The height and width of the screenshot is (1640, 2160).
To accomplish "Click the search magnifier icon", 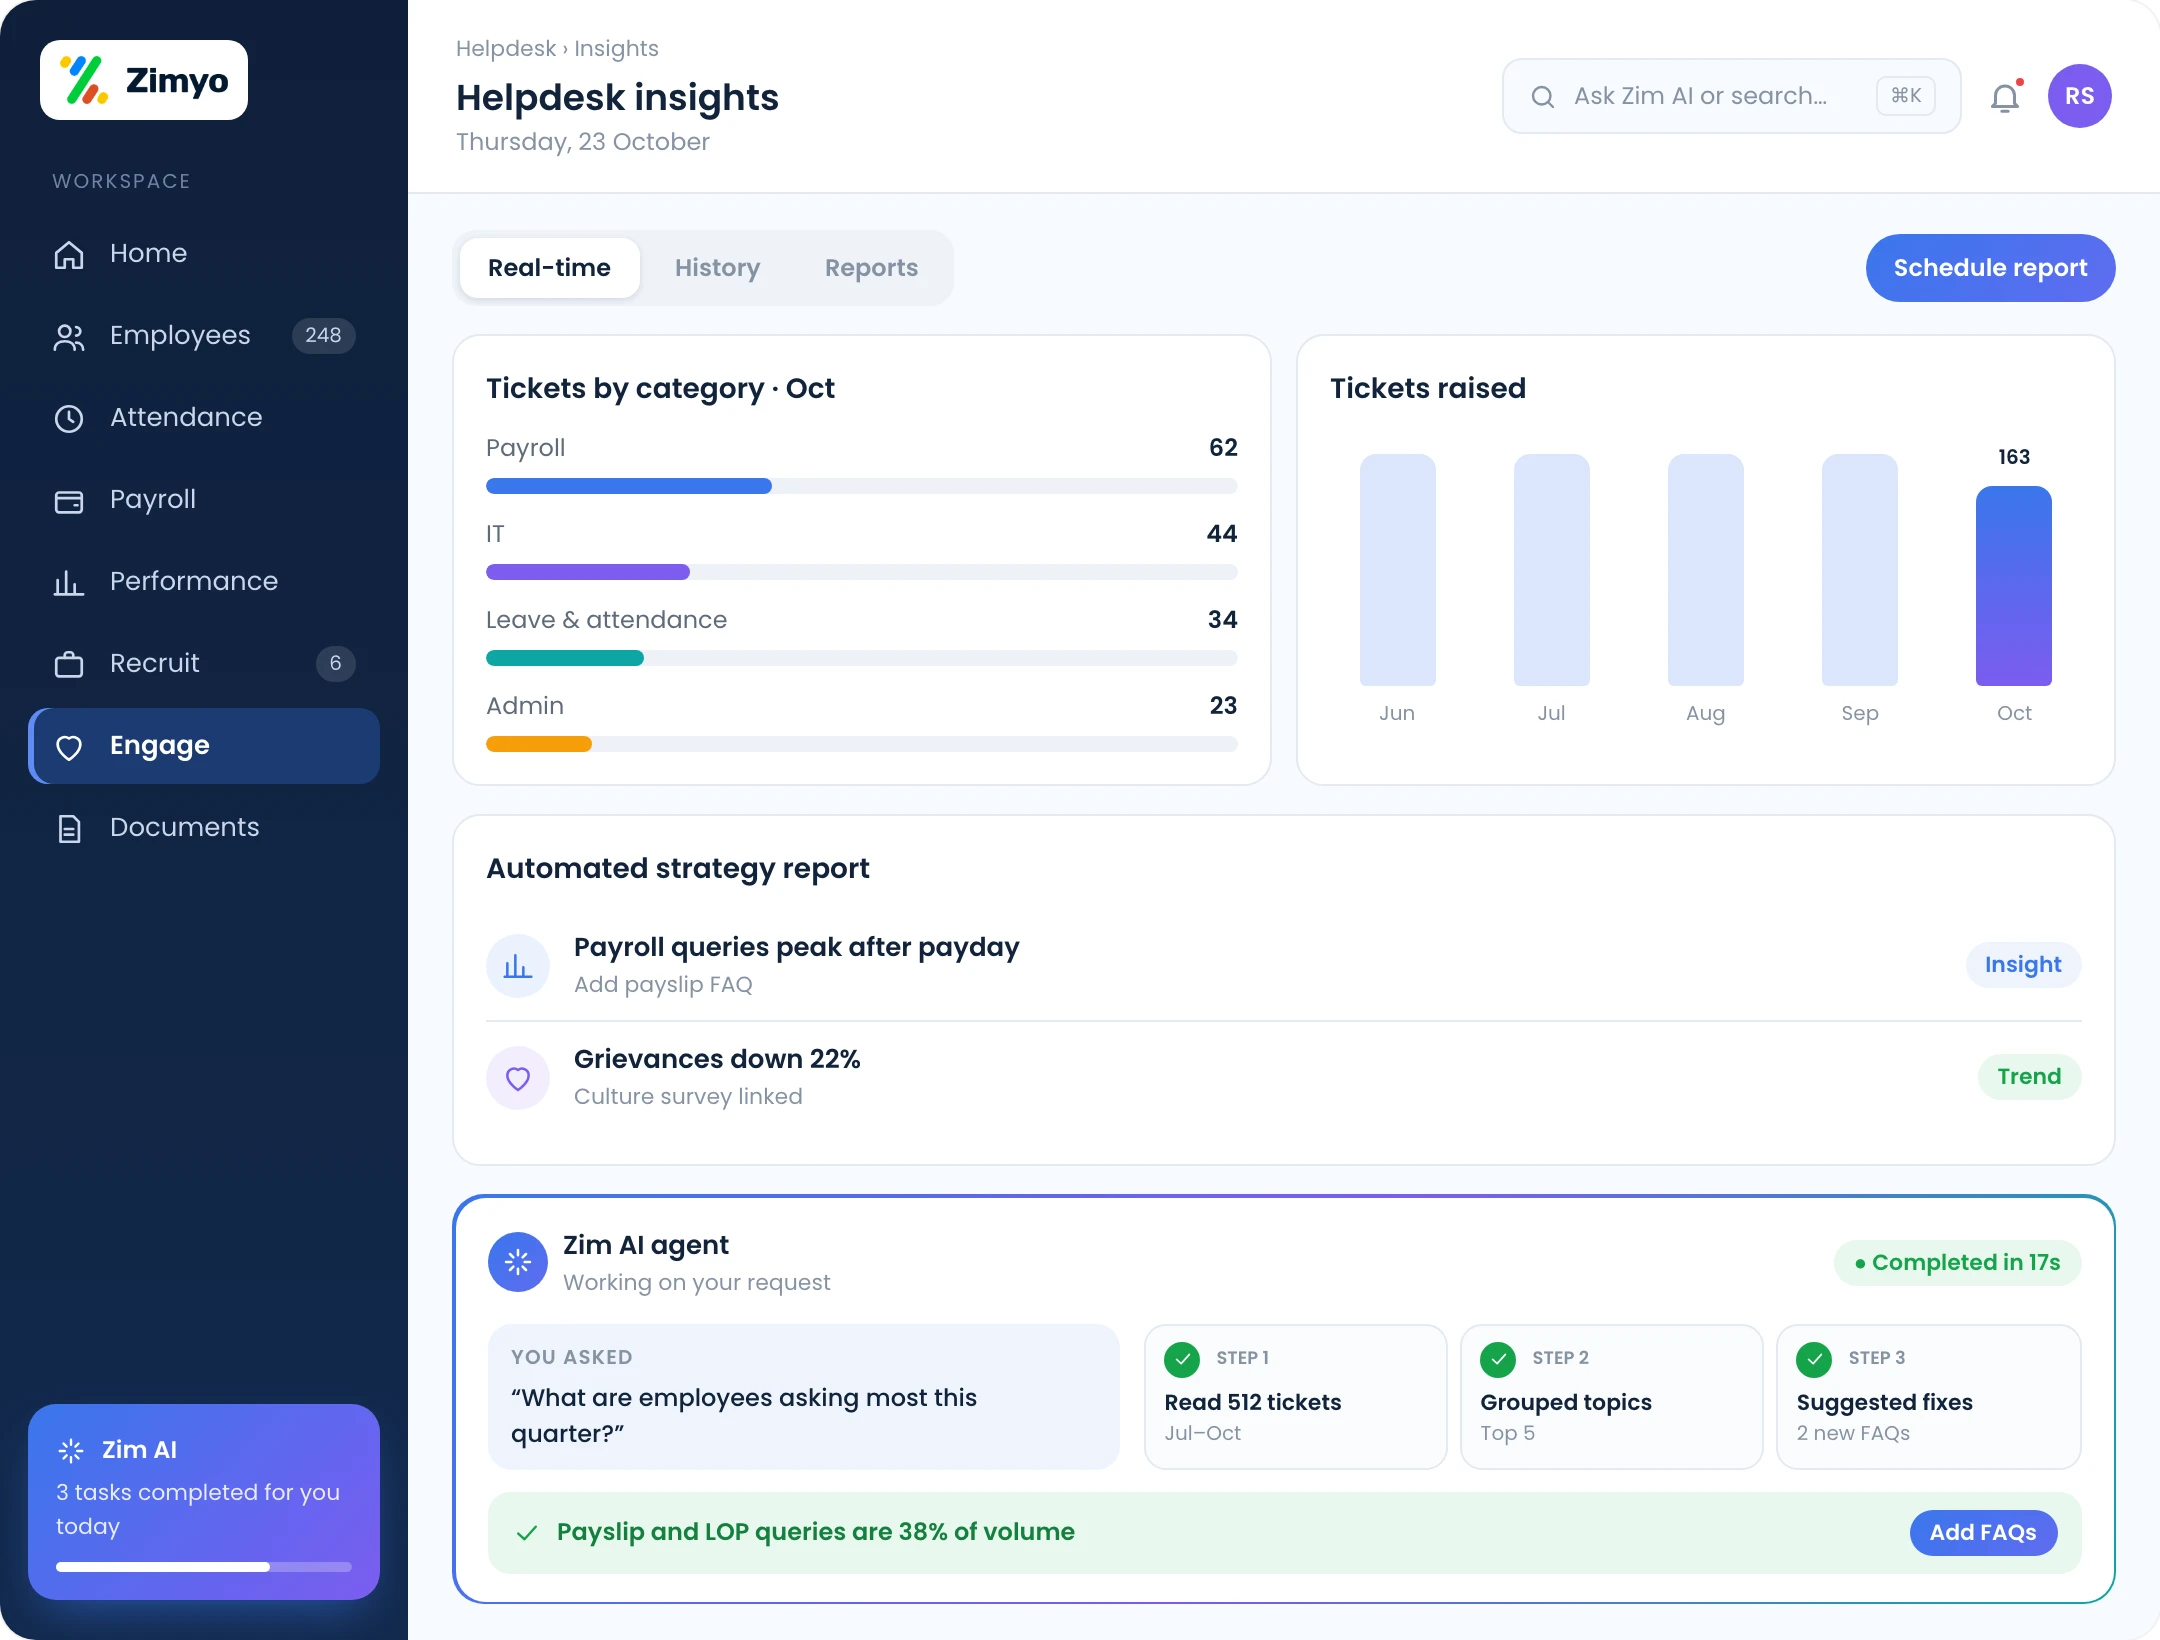I will pyautogui.click(x=1543, y=96).
